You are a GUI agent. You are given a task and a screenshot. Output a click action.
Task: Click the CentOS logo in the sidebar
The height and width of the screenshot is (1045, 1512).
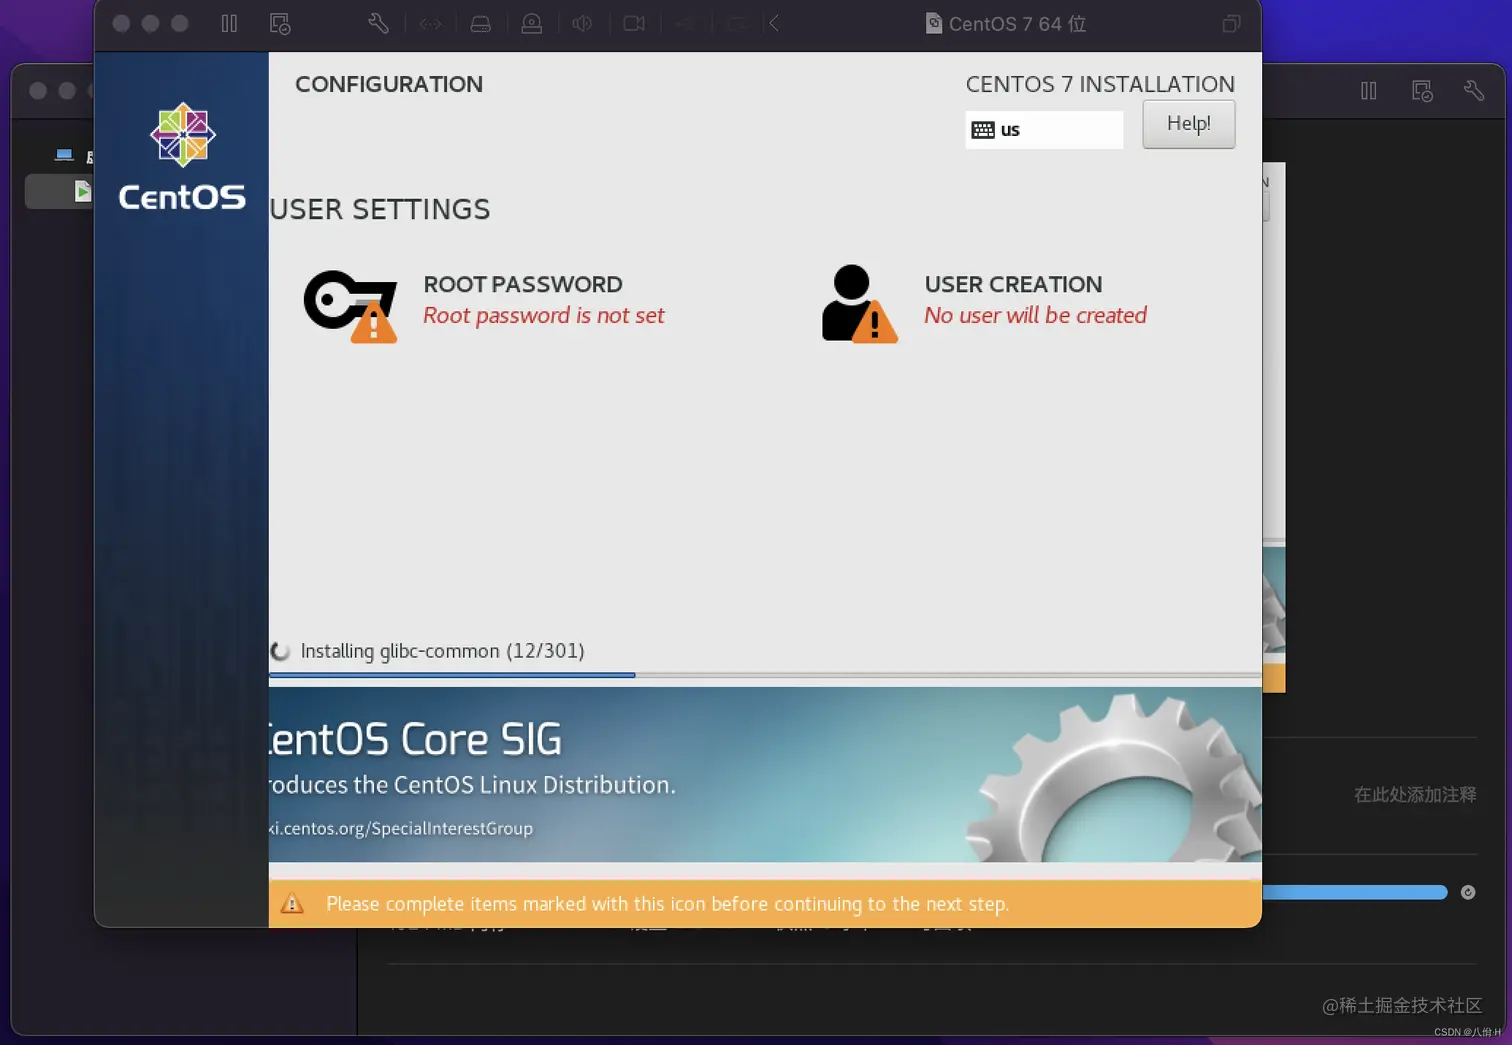pyautogui.click(x=182, y=157)
